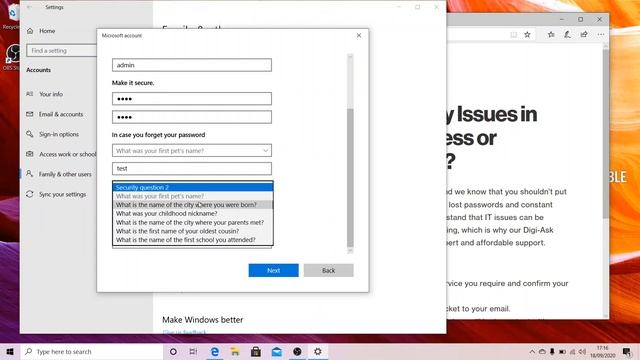Click Settings gear on taskbar
640x360 pixels.
pos(318,351)
